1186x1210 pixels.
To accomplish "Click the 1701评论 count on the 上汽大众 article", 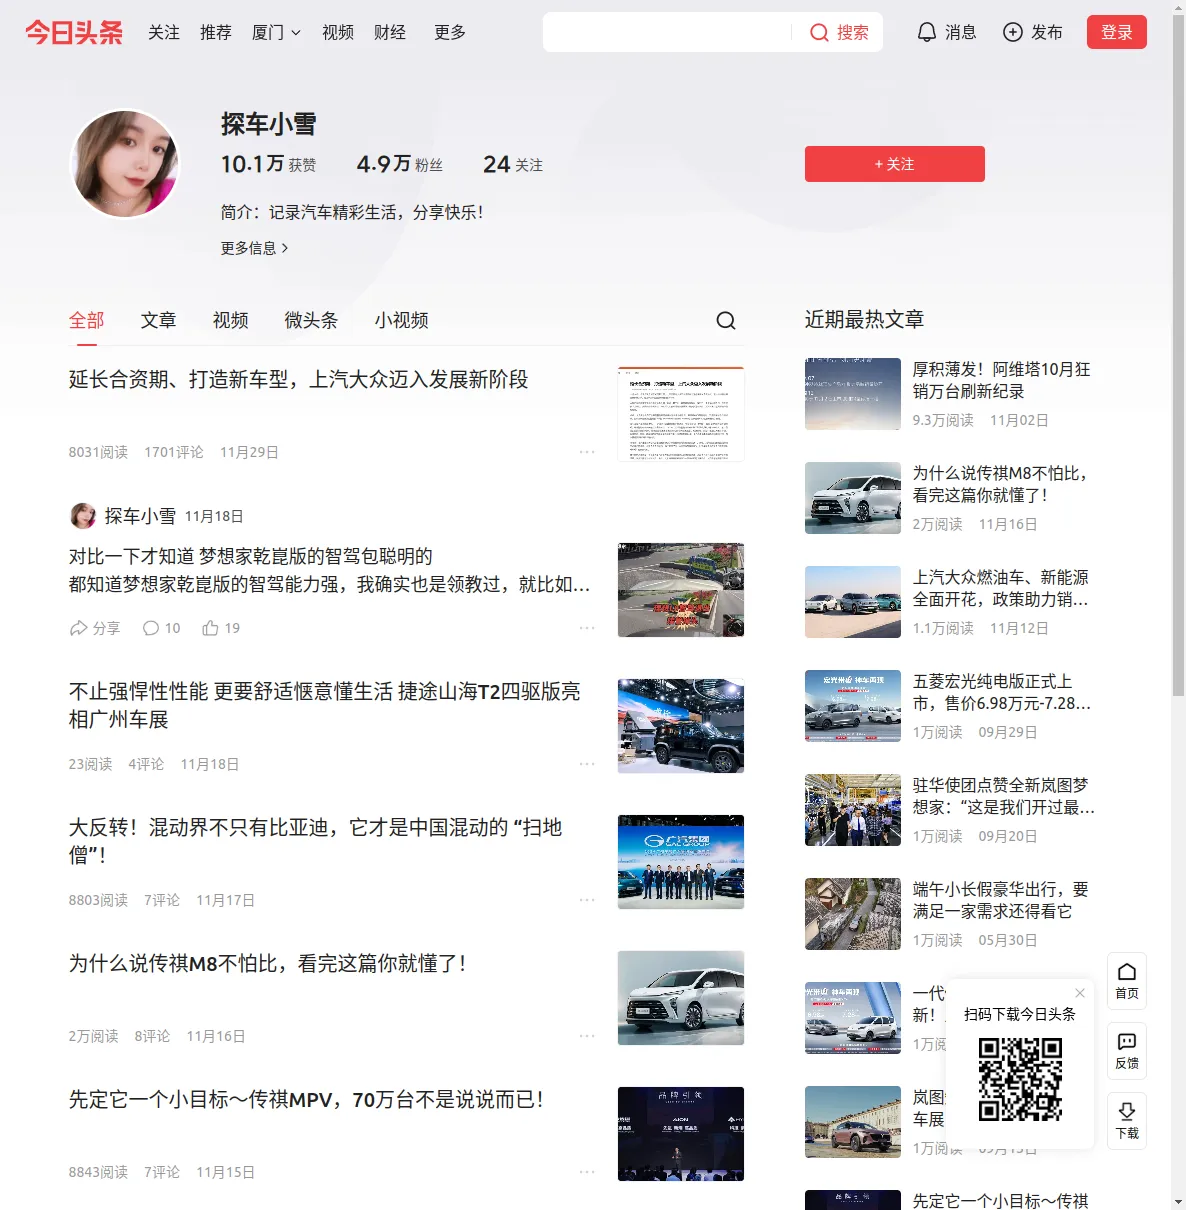I will (x=174, y=452).
